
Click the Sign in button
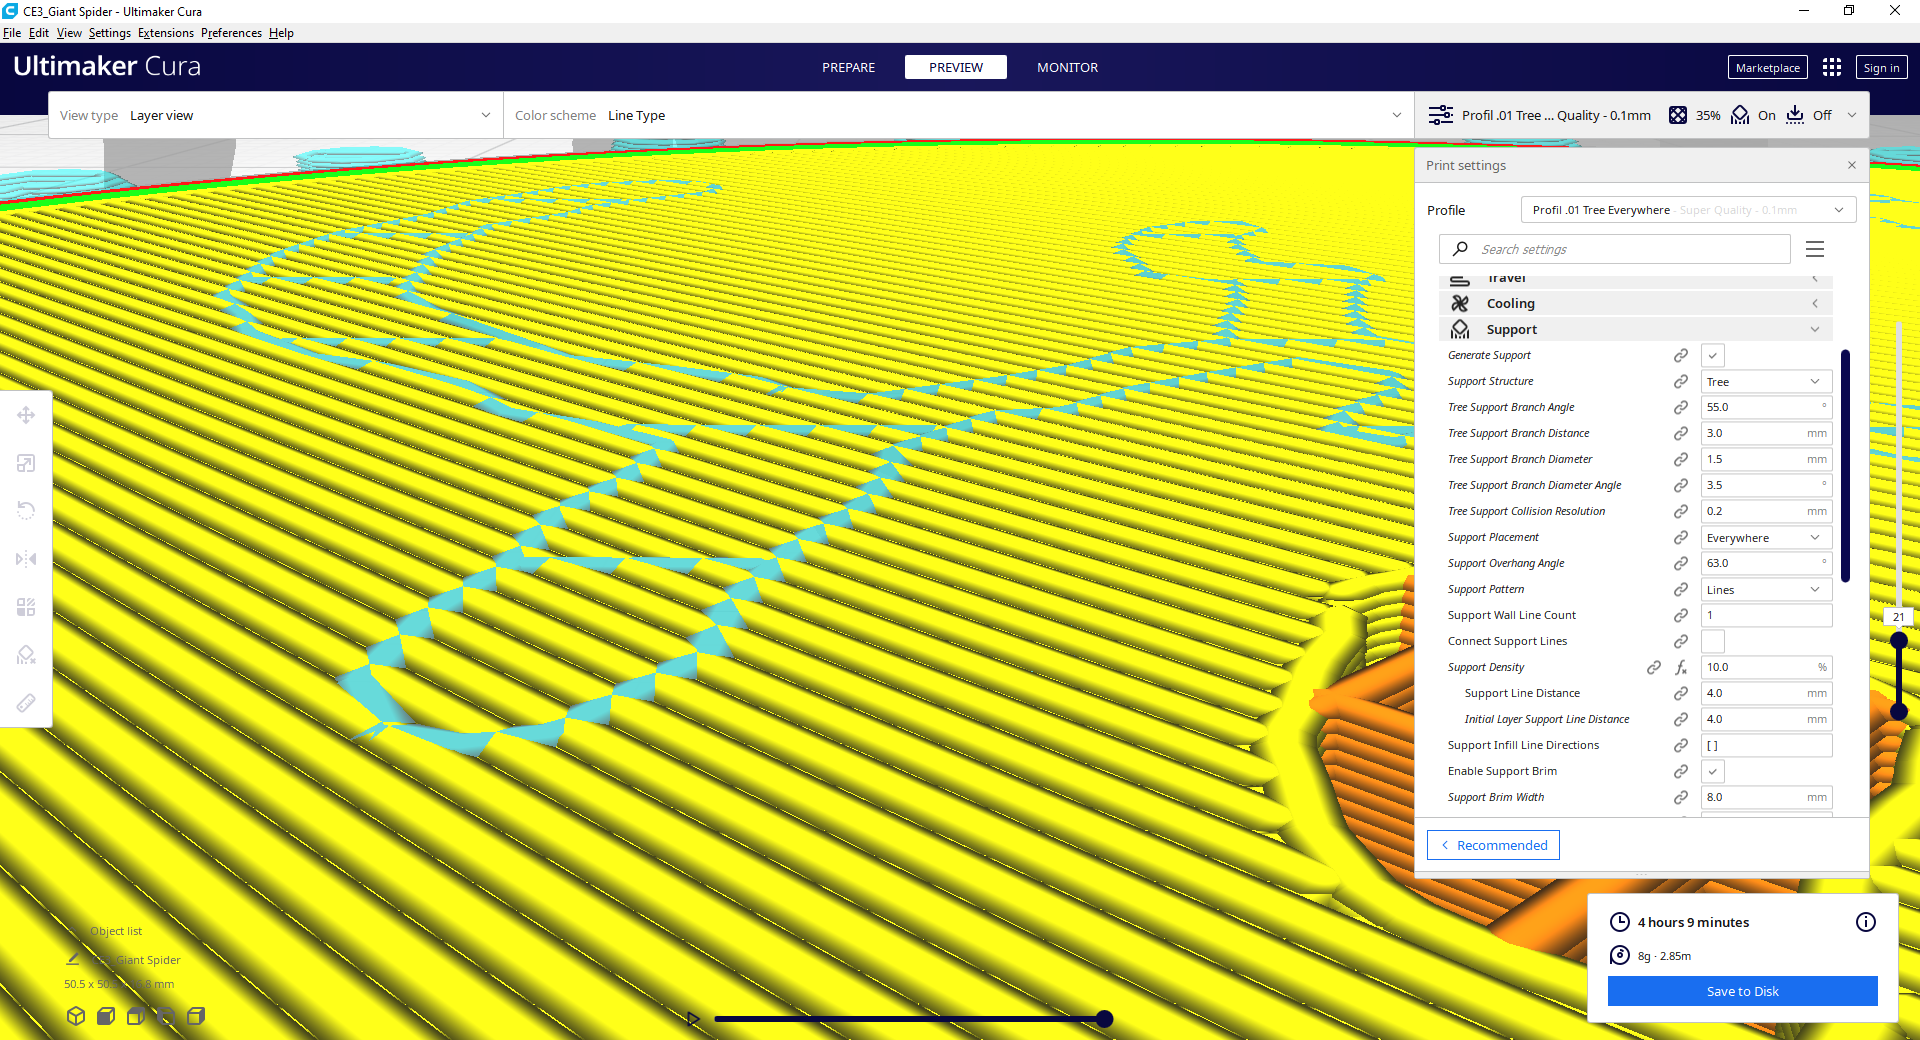tap(1881, 67)
